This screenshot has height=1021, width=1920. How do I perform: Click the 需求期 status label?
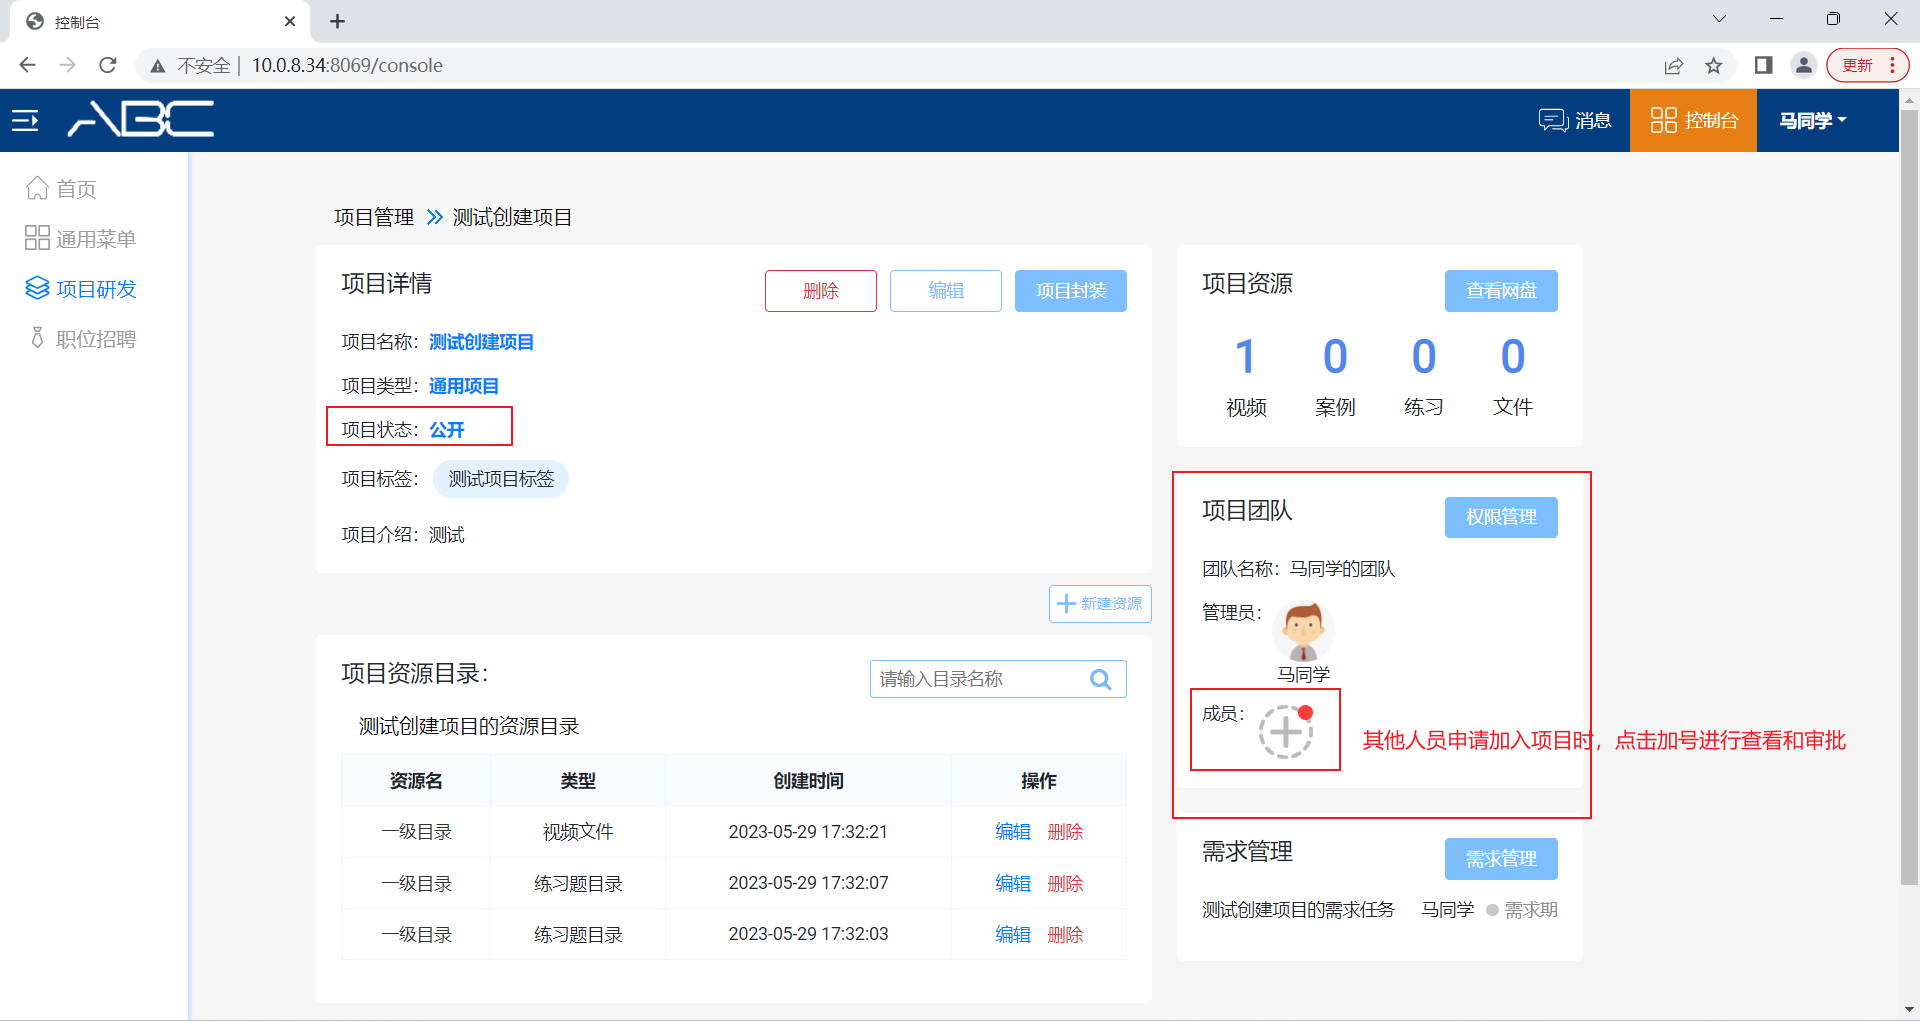(x=1531, y=910)
